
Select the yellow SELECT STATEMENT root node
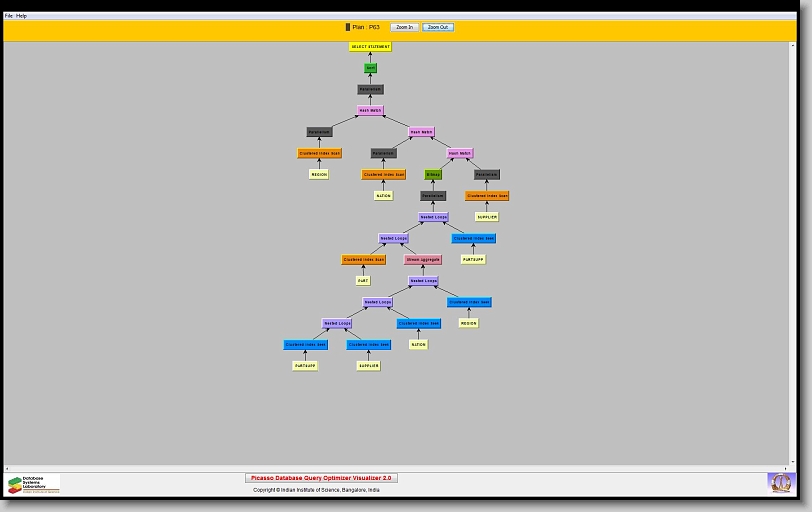pos(370,47)
